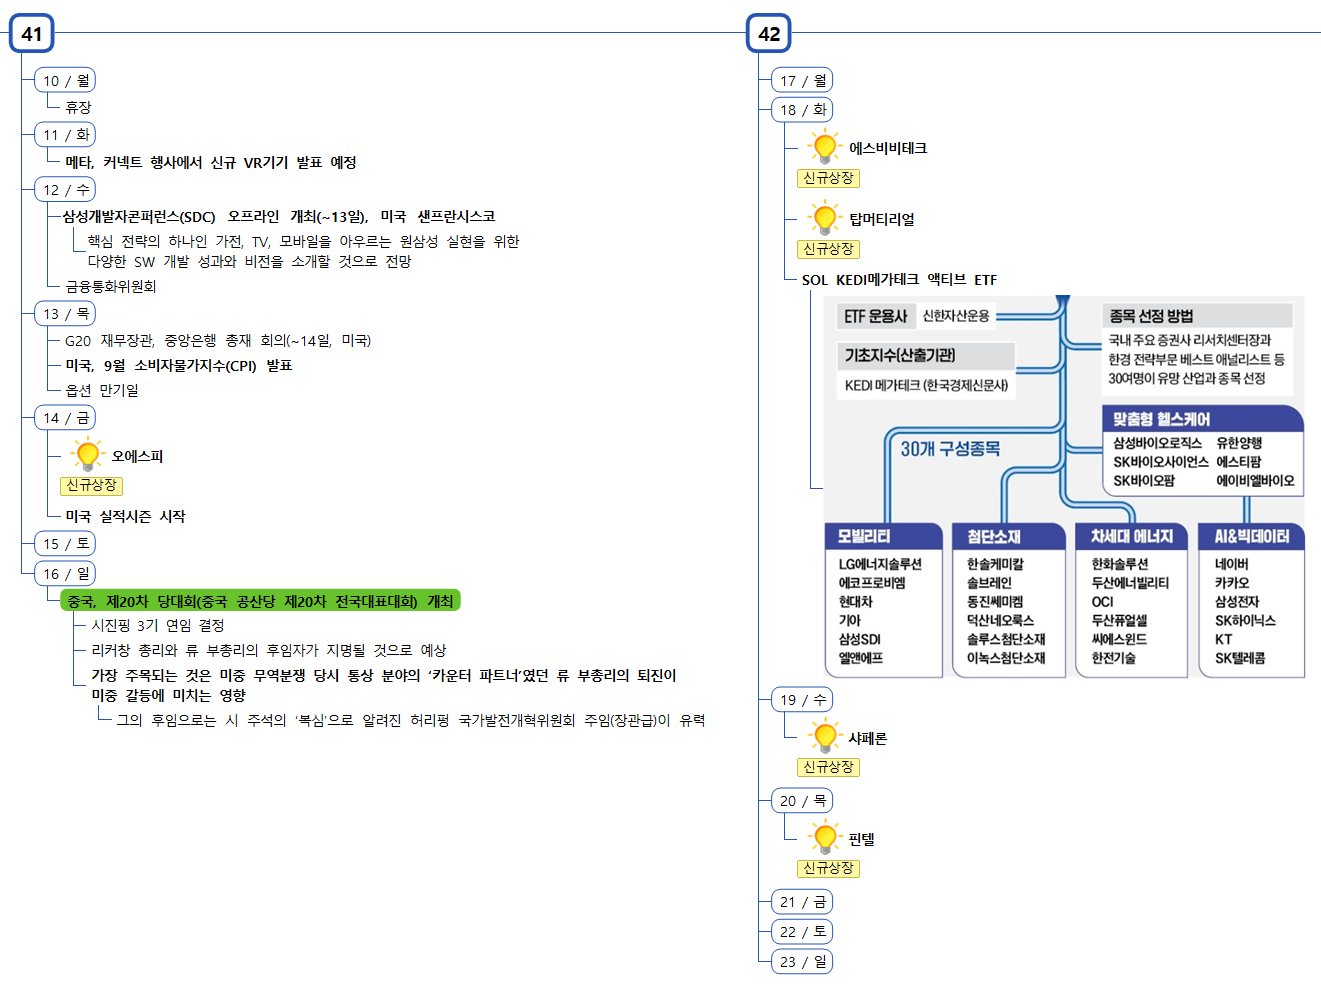Click the 핵심 전략의 하나인 가전 TV sub-entry
This screenshot has height=1008, width=1321.
click(x=303, y=251)
